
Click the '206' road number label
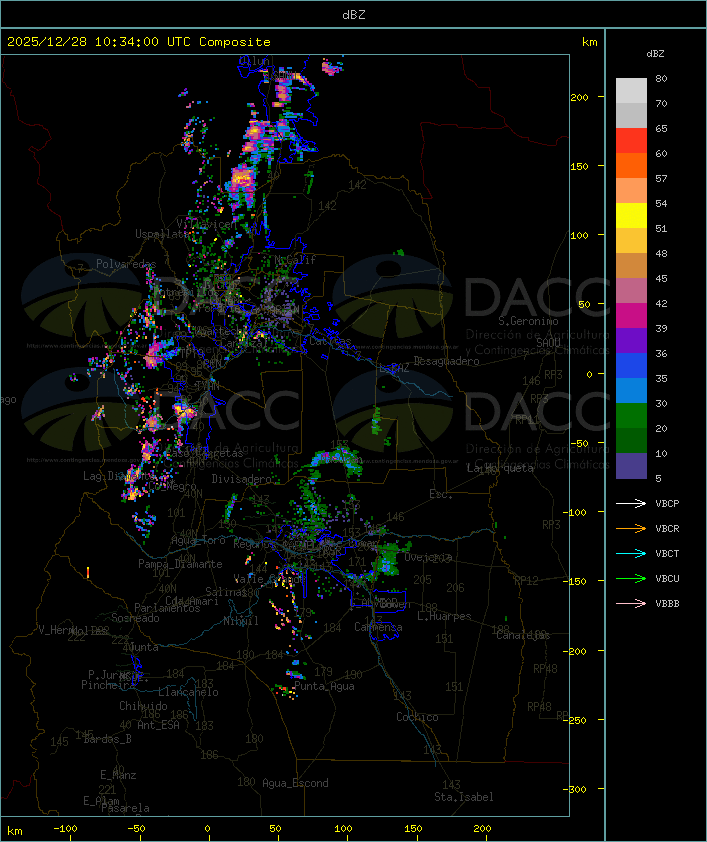pyautogui.click(x=455, y=587)
